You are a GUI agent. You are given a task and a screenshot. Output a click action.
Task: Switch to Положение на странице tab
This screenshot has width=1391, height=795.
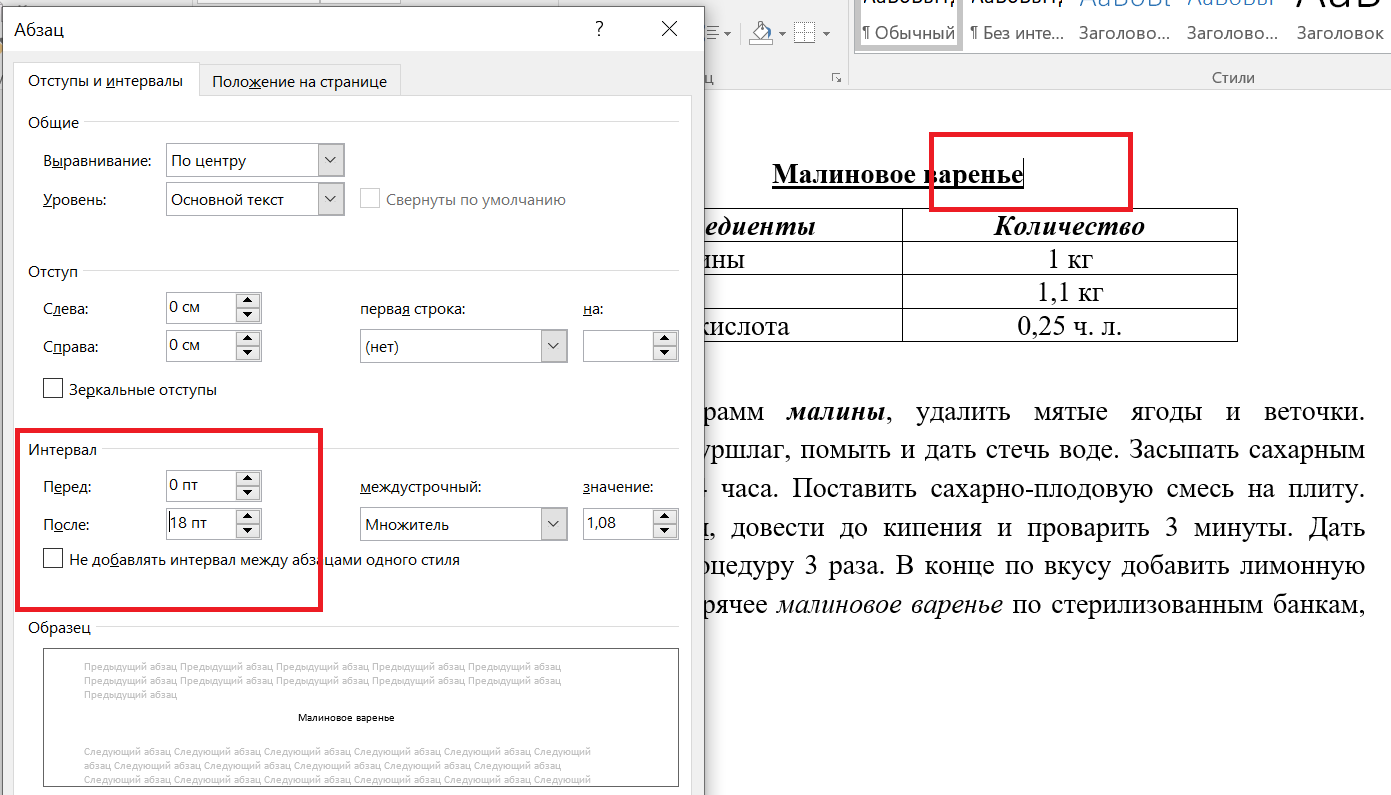point(299,81)
